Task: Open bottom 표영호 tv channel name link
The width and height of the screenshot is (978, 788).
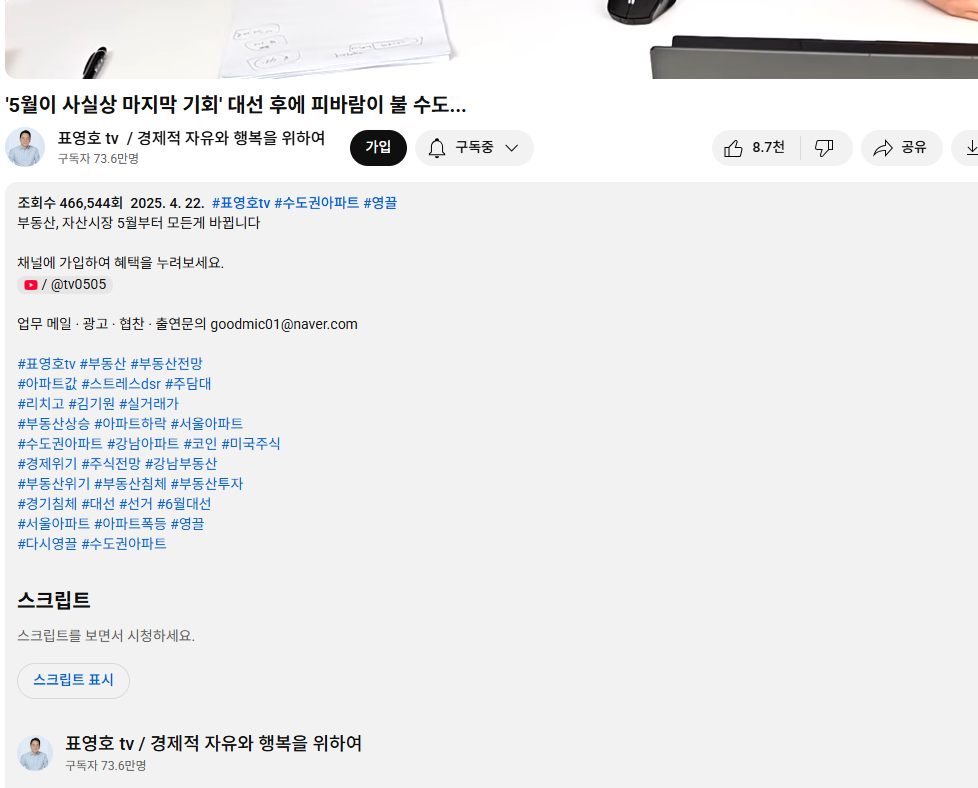Action: (213, 743)
